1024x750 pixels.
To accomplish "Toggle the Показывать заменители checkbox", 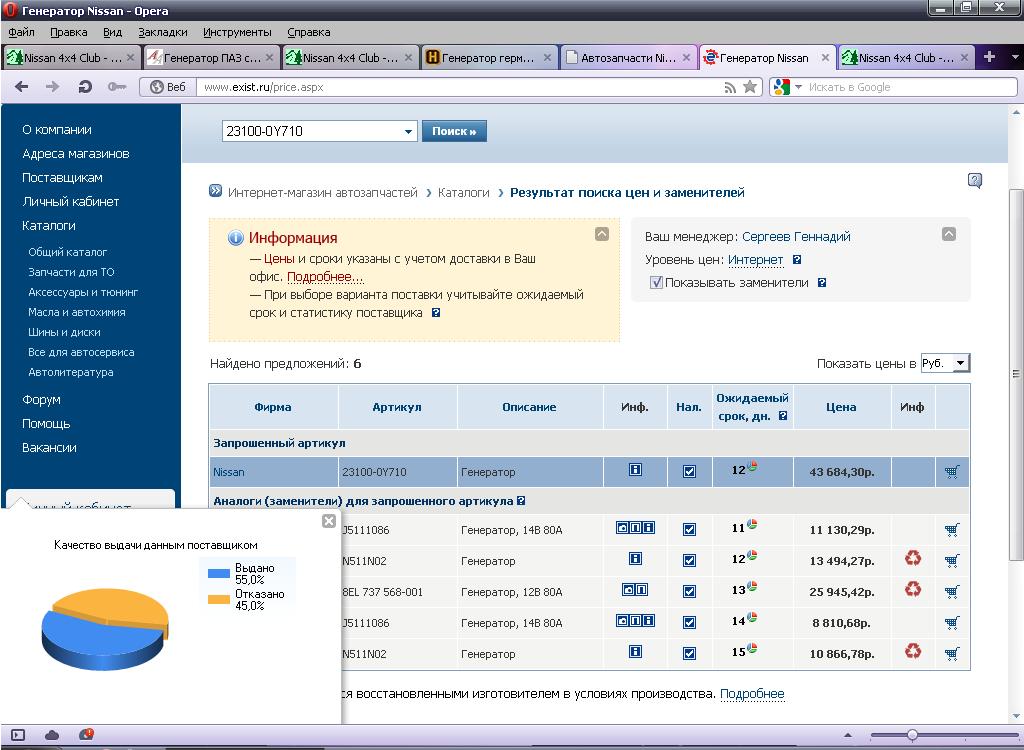I will (x=656, y=283).
